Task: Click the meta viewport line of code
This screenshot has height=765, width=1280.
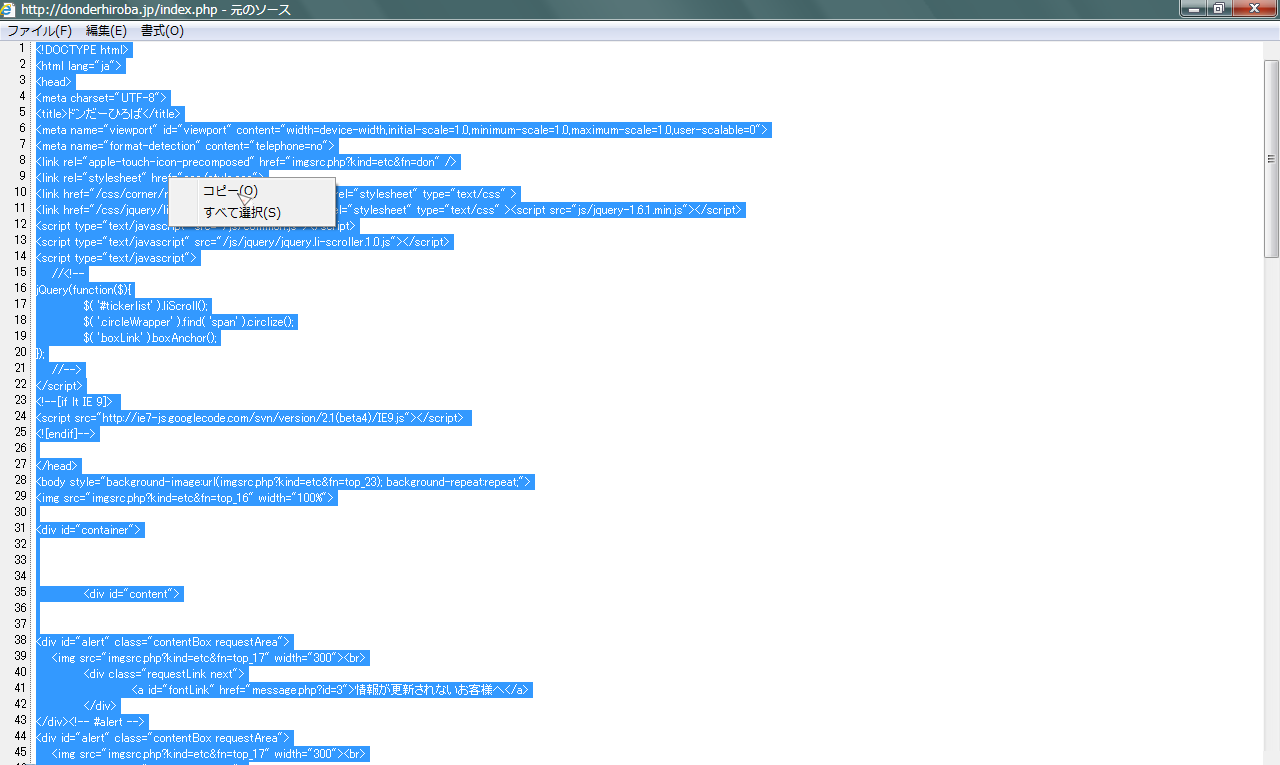Action: 400,130
